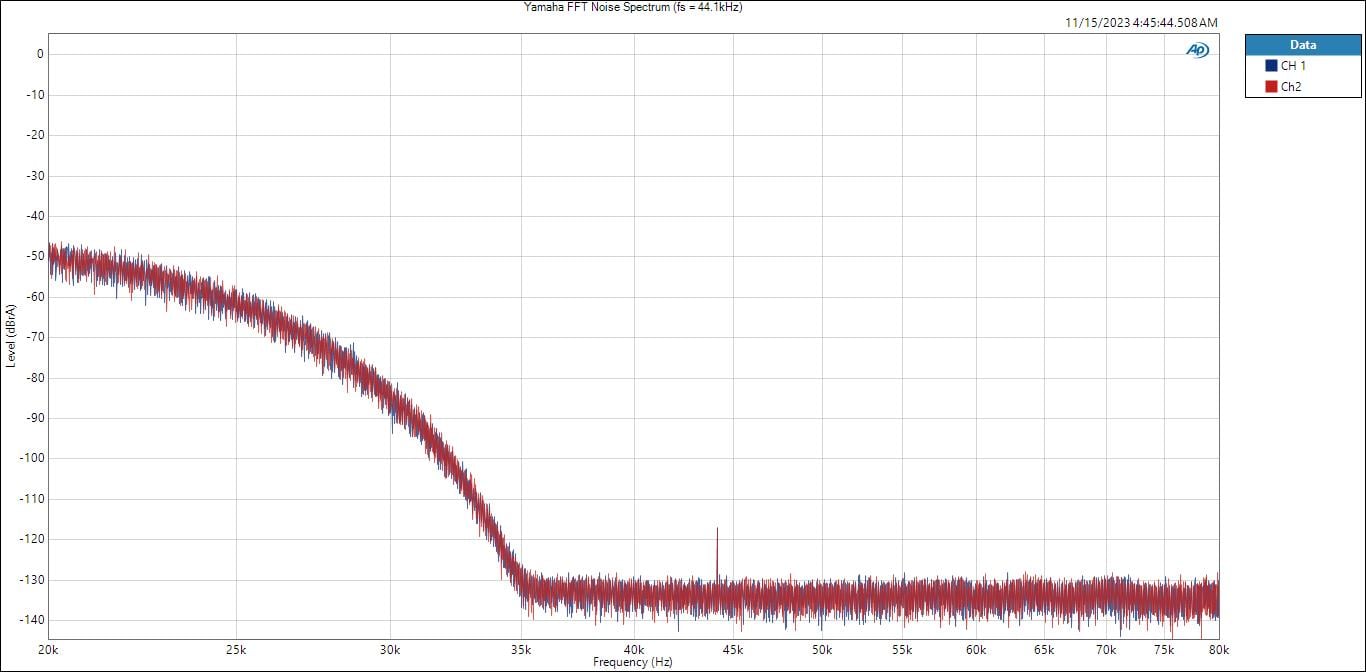
Task: Click the Frequency (Hz) axis label
Action: [633, 662]
